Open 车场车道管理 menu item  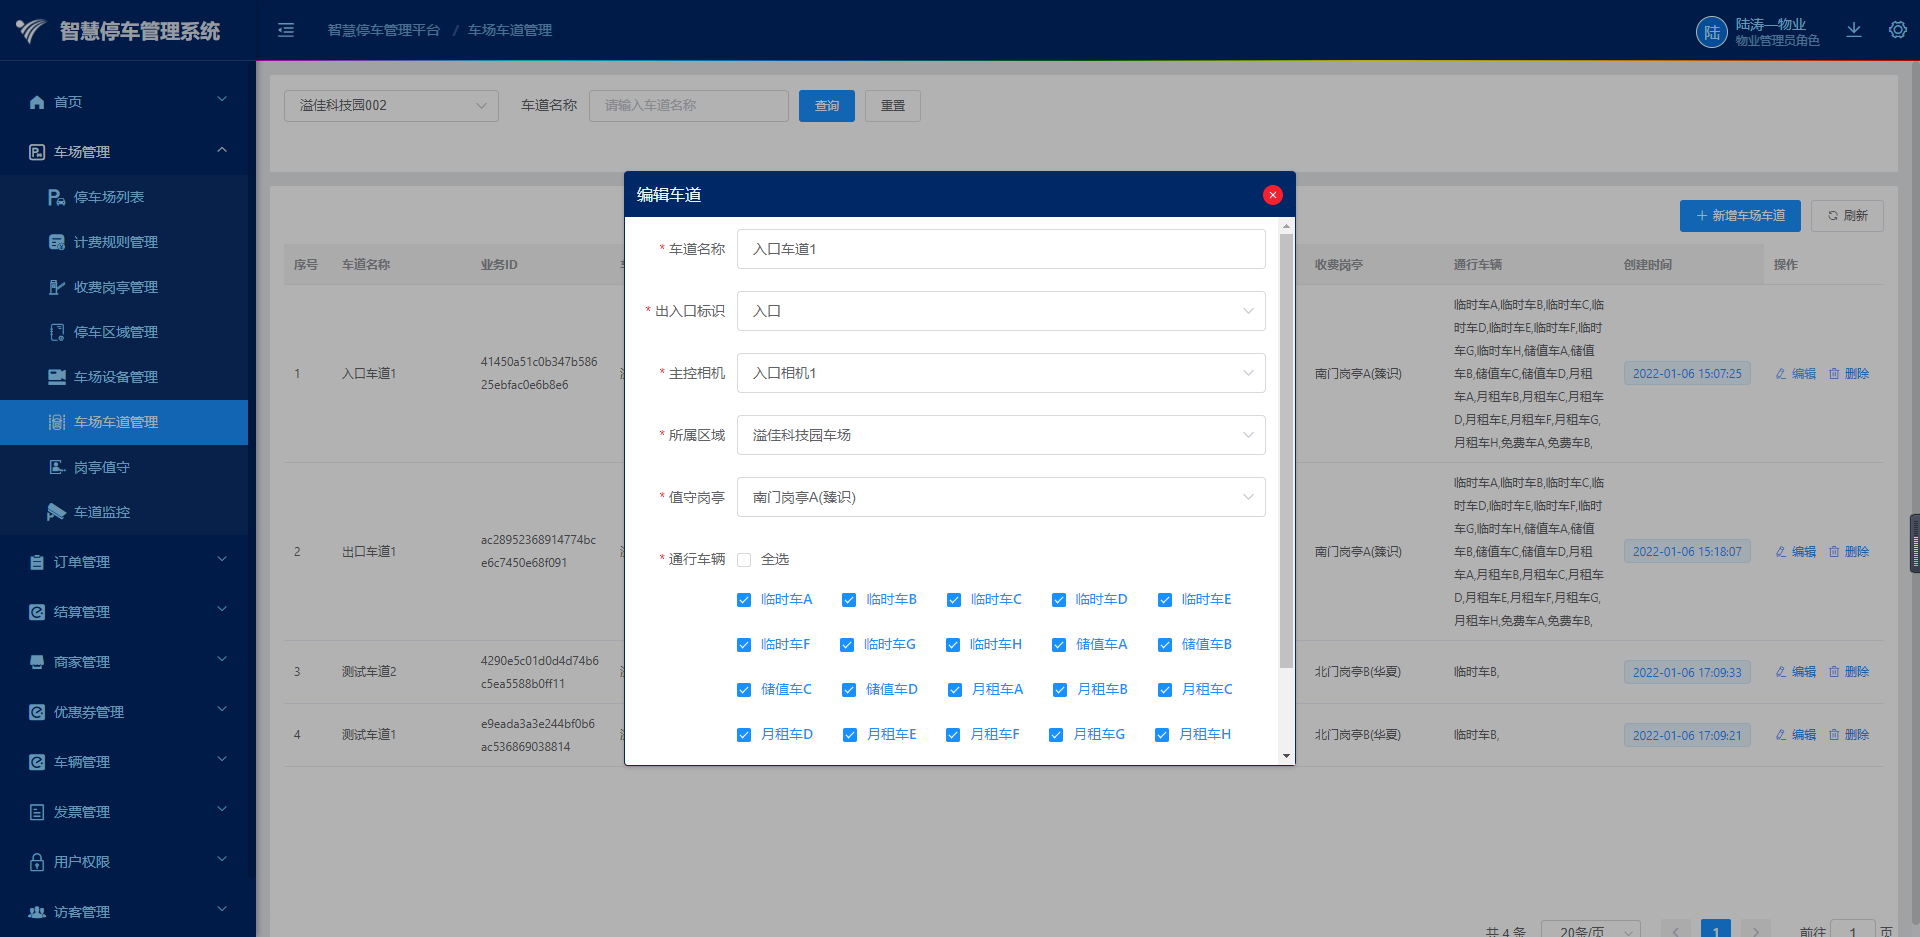click(x=124, y=422)
